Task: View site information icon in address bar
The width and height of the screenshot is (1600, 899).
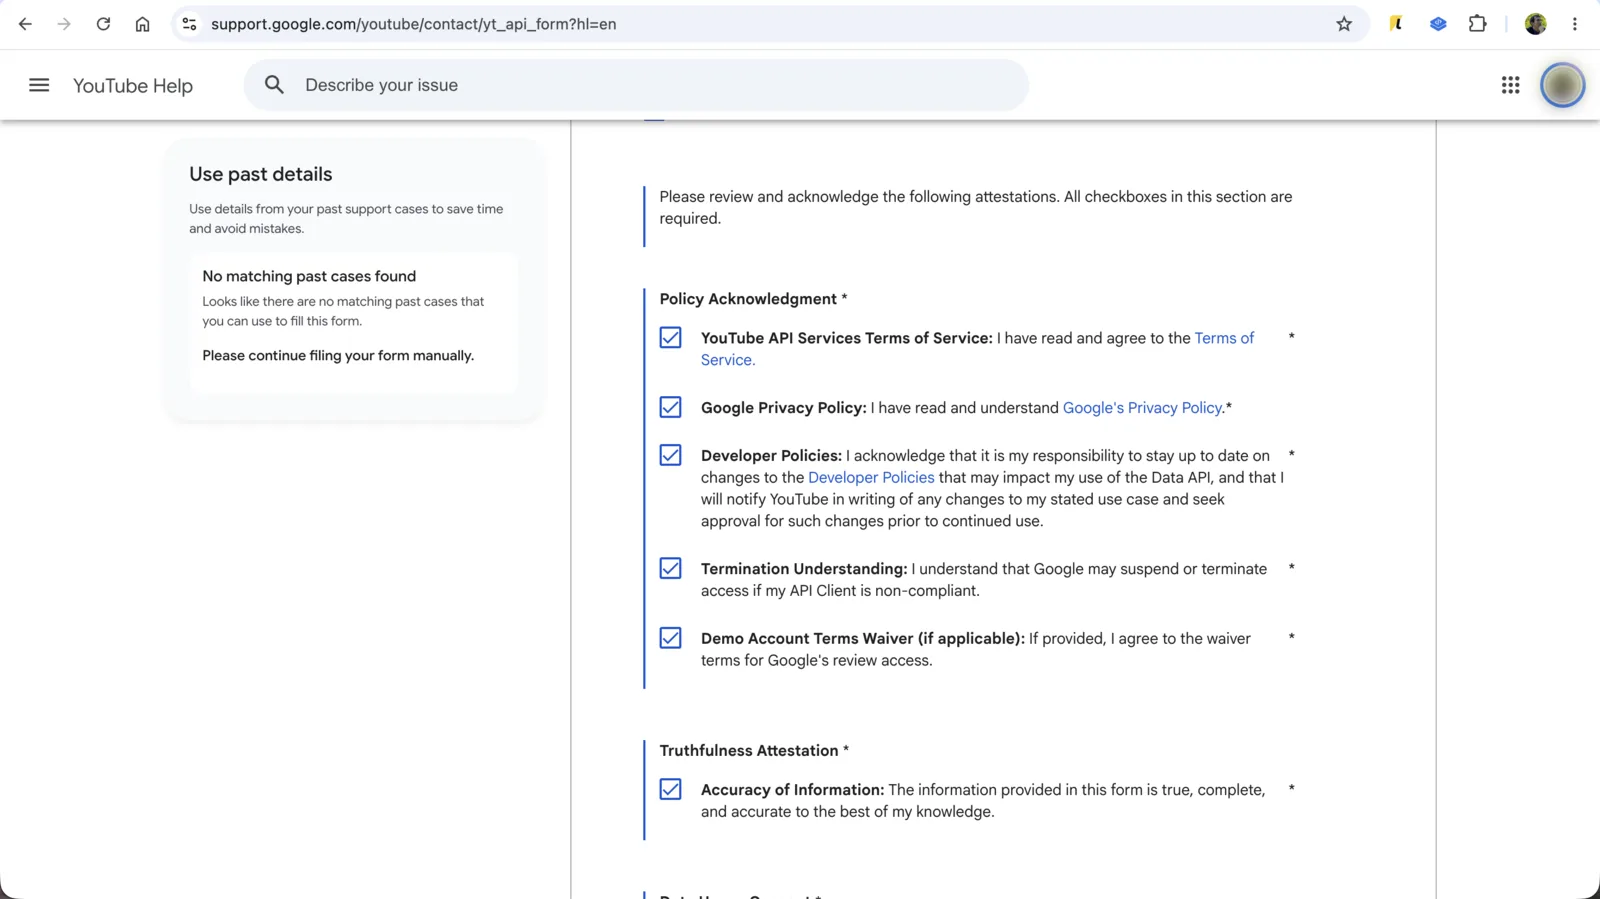Action: pos(189,24)
